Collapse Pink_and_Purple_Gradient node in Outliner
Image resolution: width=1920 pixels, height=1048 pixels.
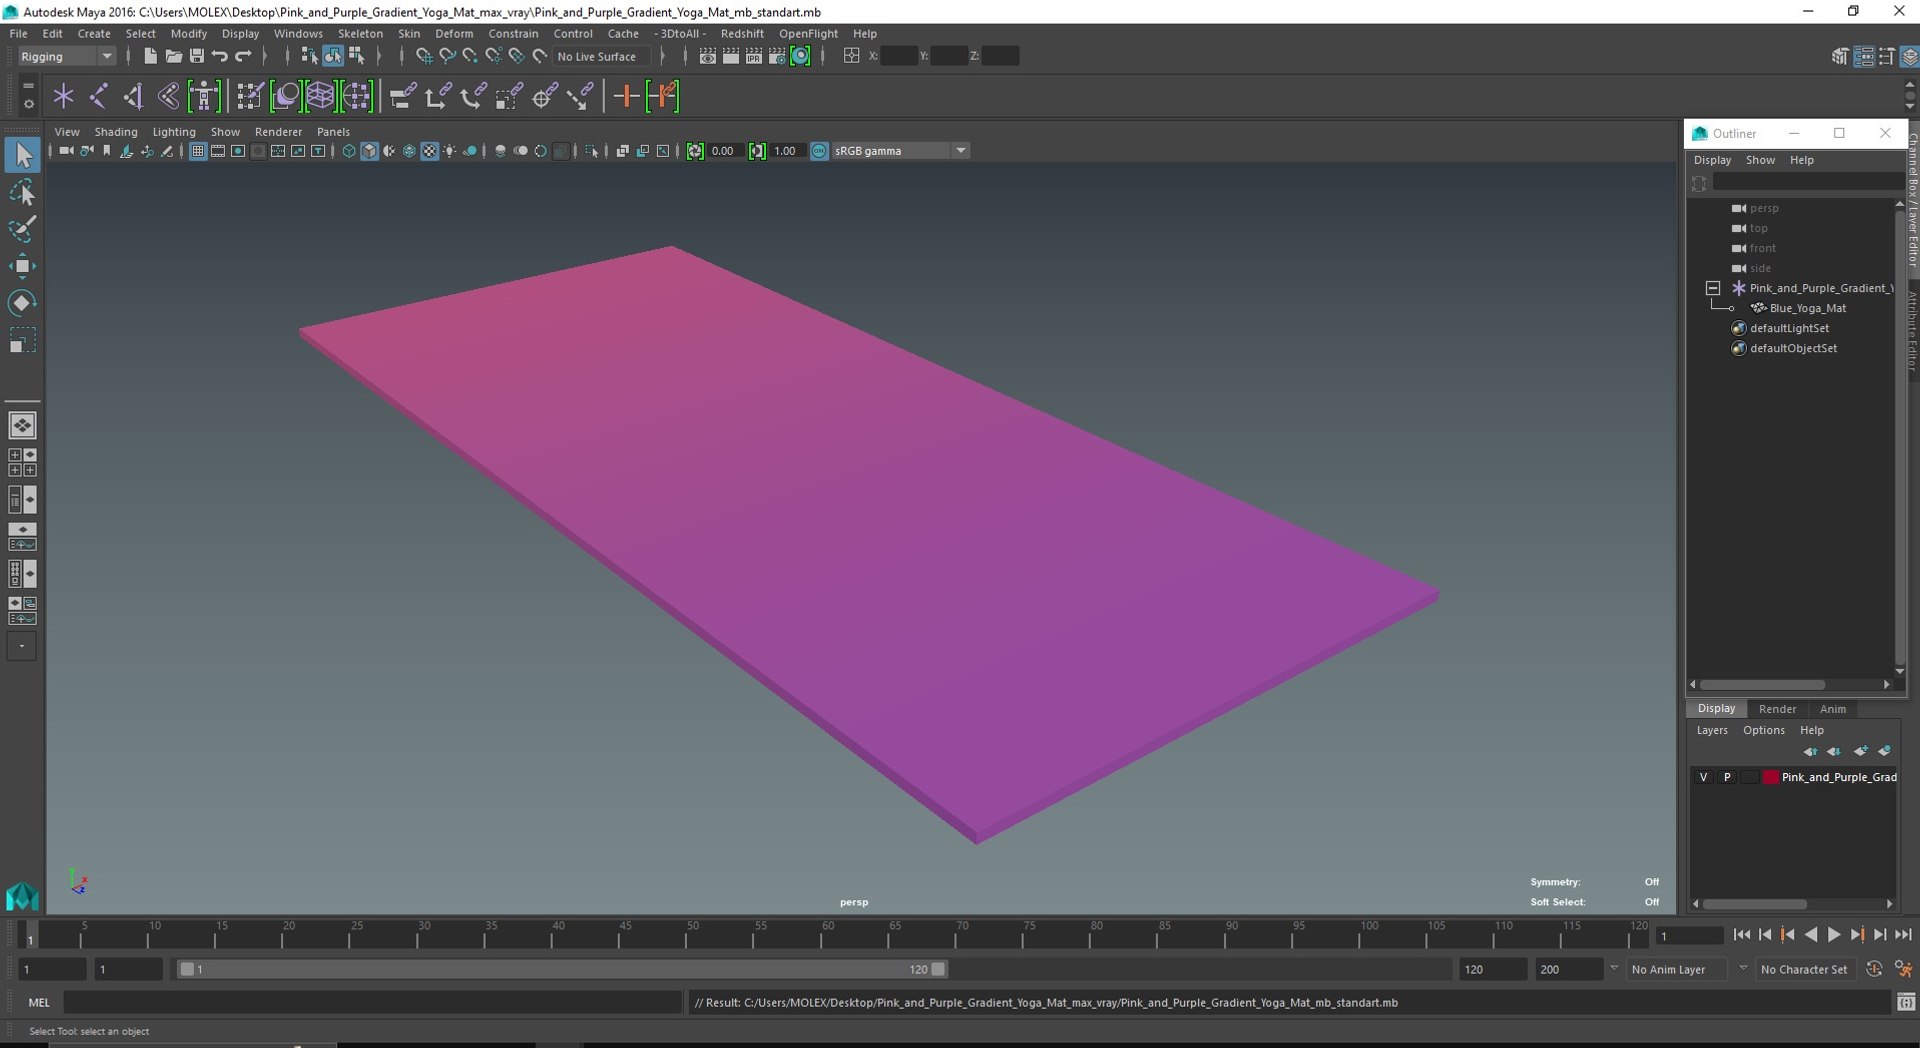coord(1713,288)
